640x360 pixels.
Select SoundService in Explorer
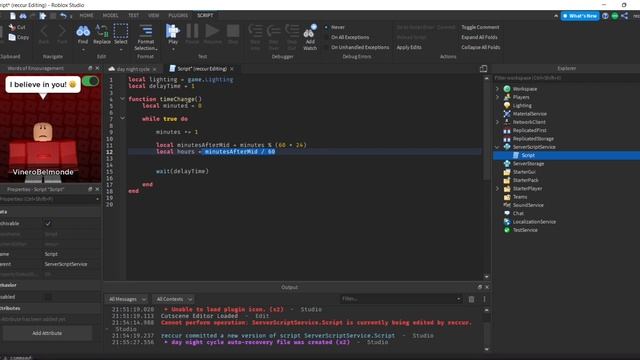pyautogui.click(x=528, y=205)
